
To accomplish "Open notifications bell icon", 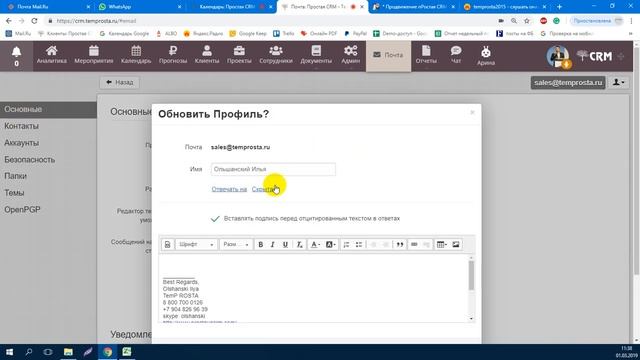I will coord(16,52).
